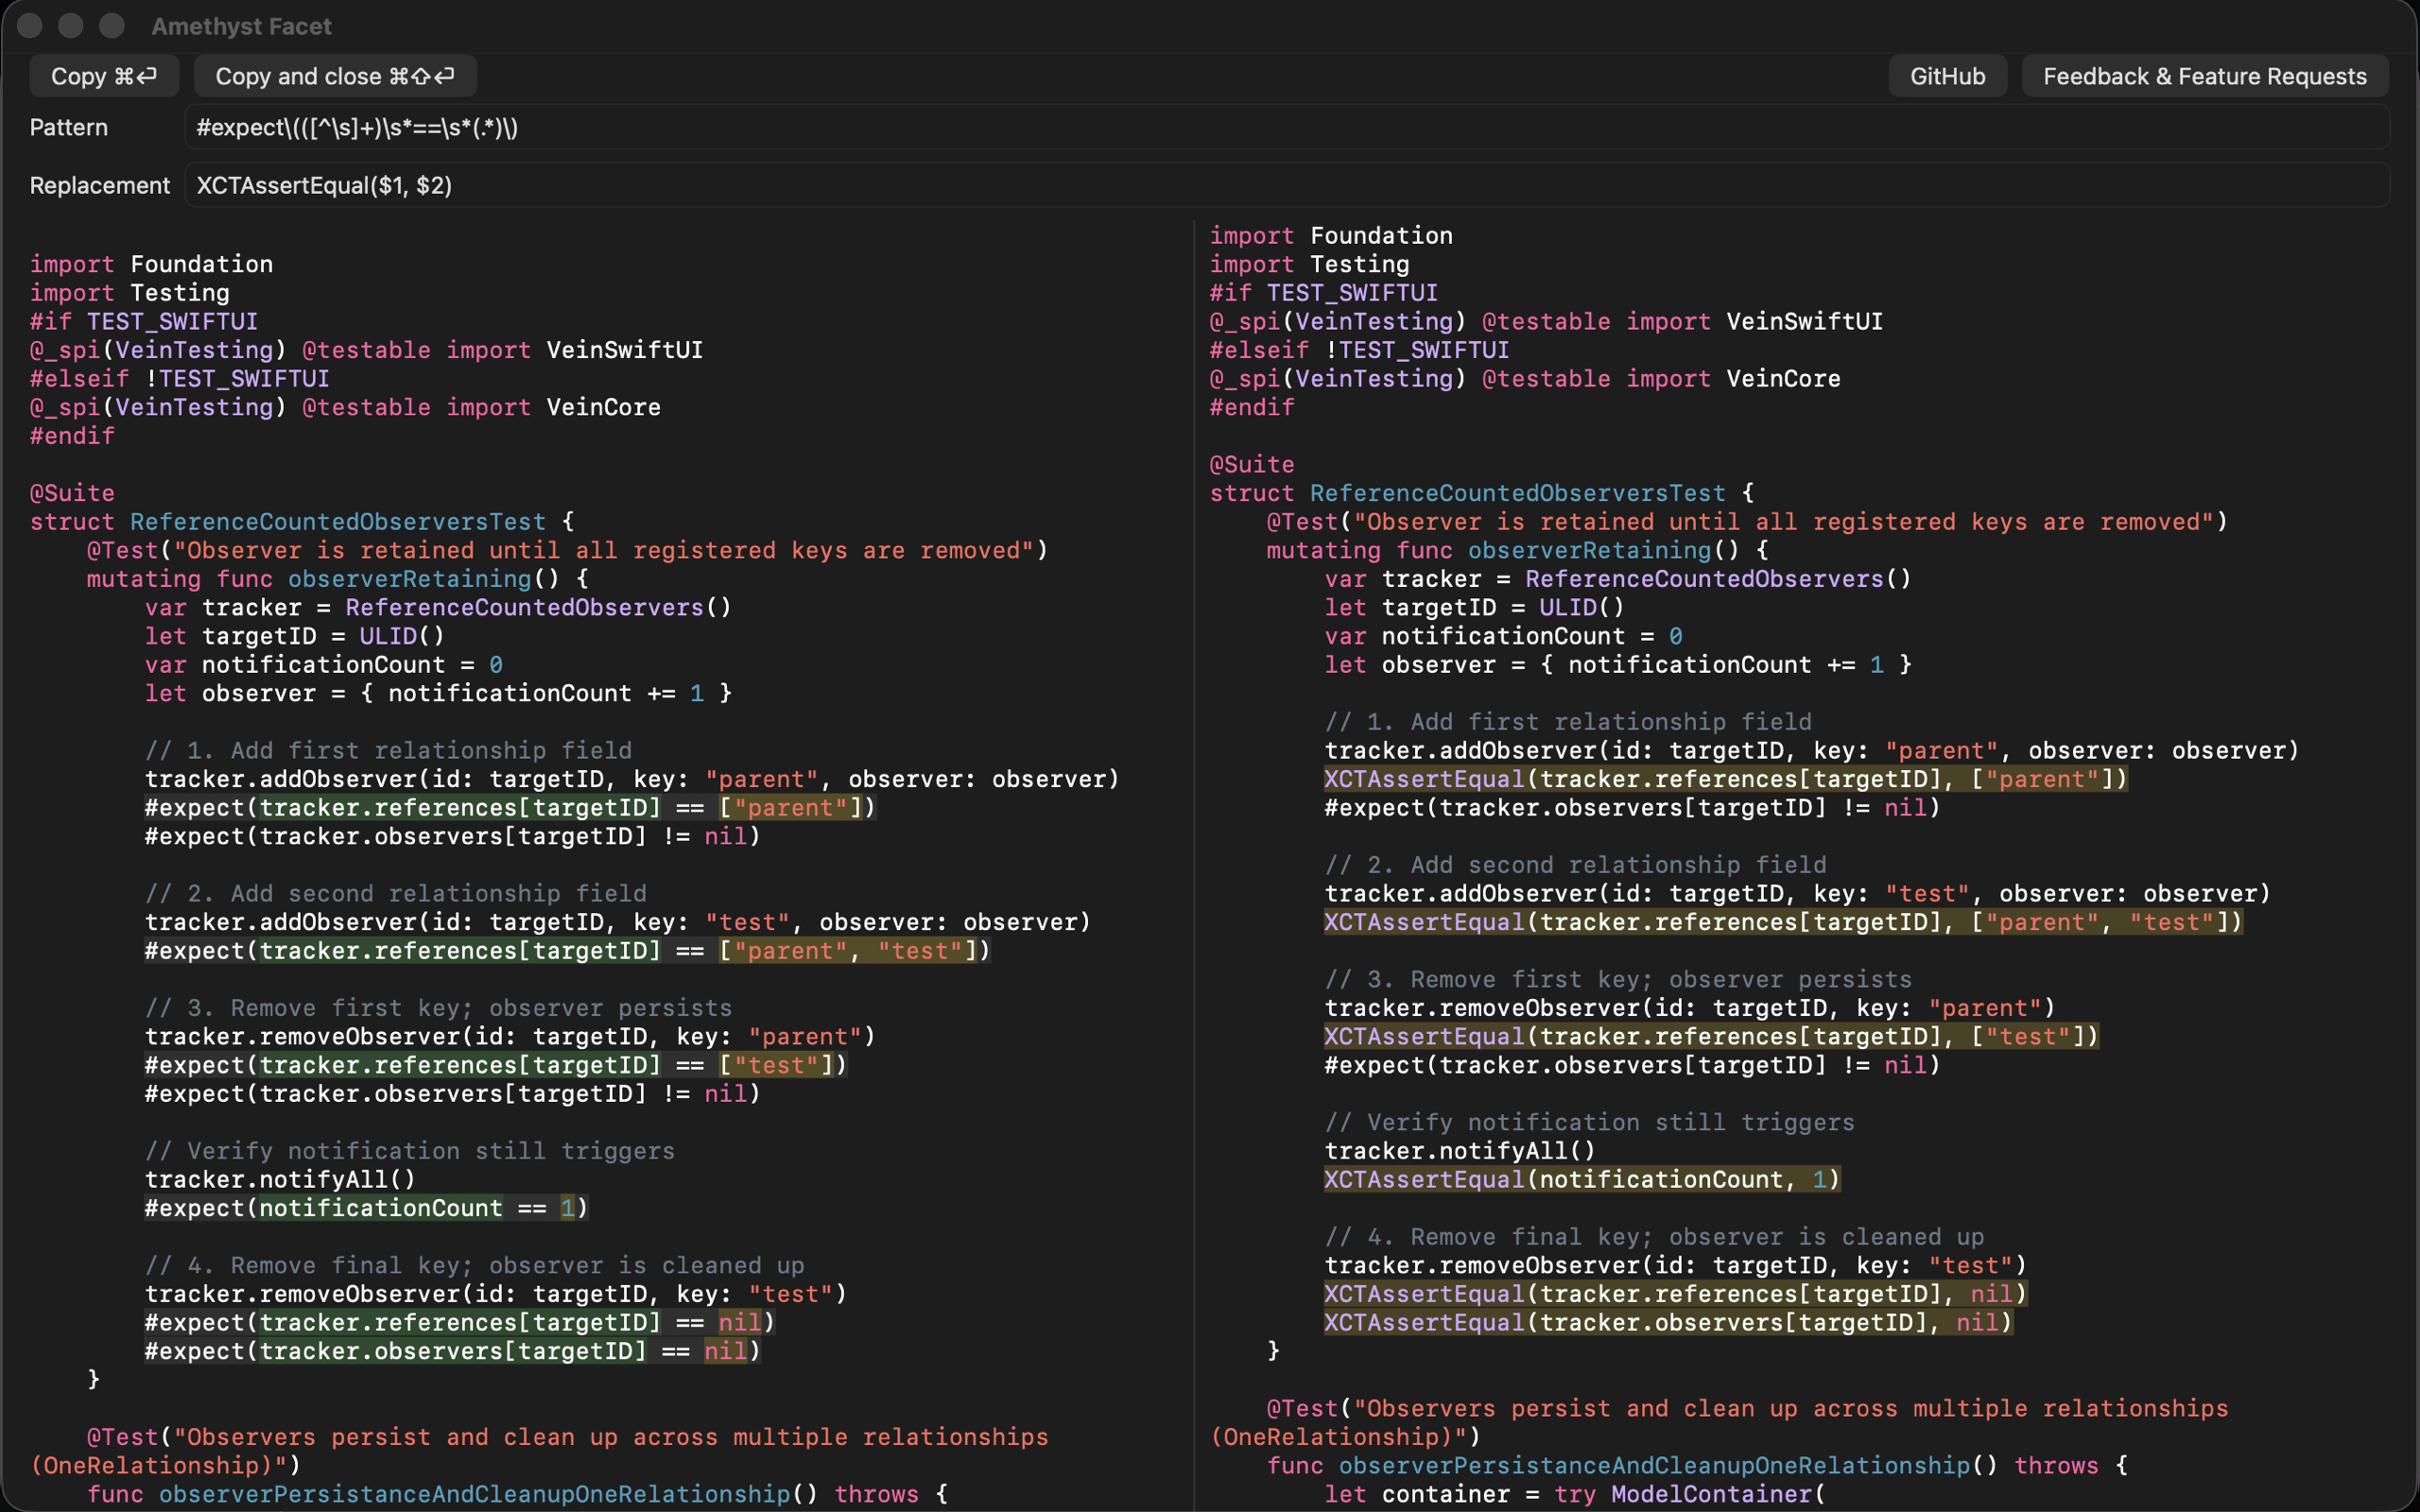2420x1512 pixels.
Task: Click the Pattern label
Action: coord(68,127)
